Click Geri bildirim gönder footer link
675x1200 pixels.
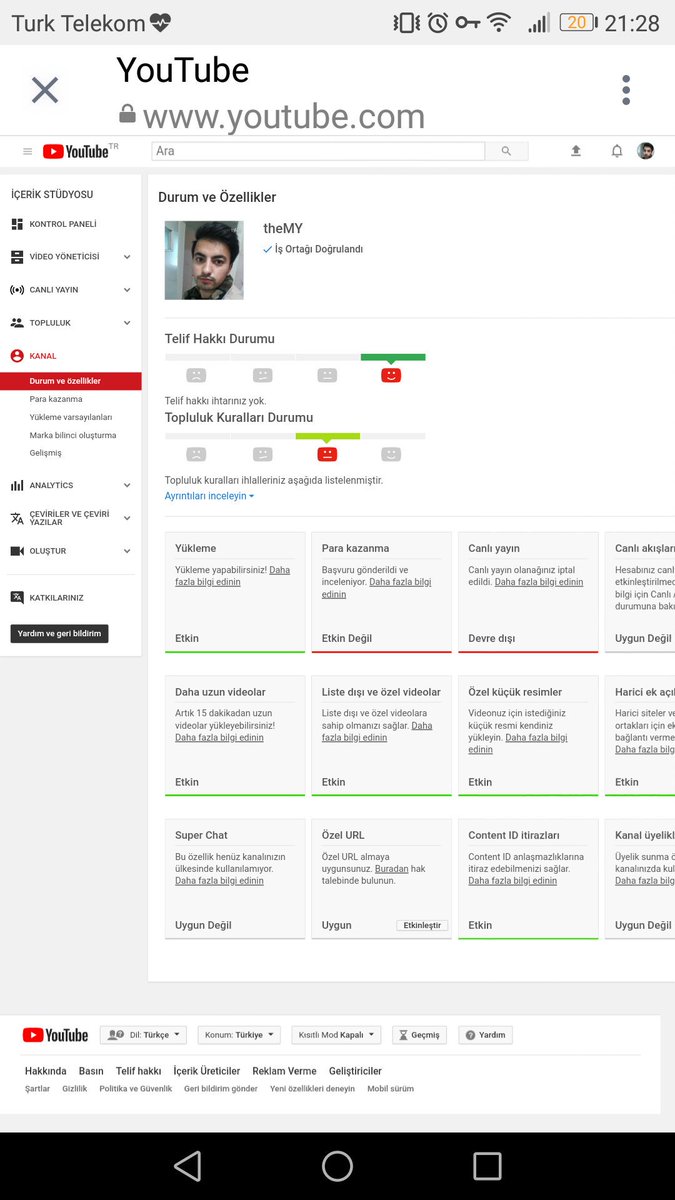221,1089
